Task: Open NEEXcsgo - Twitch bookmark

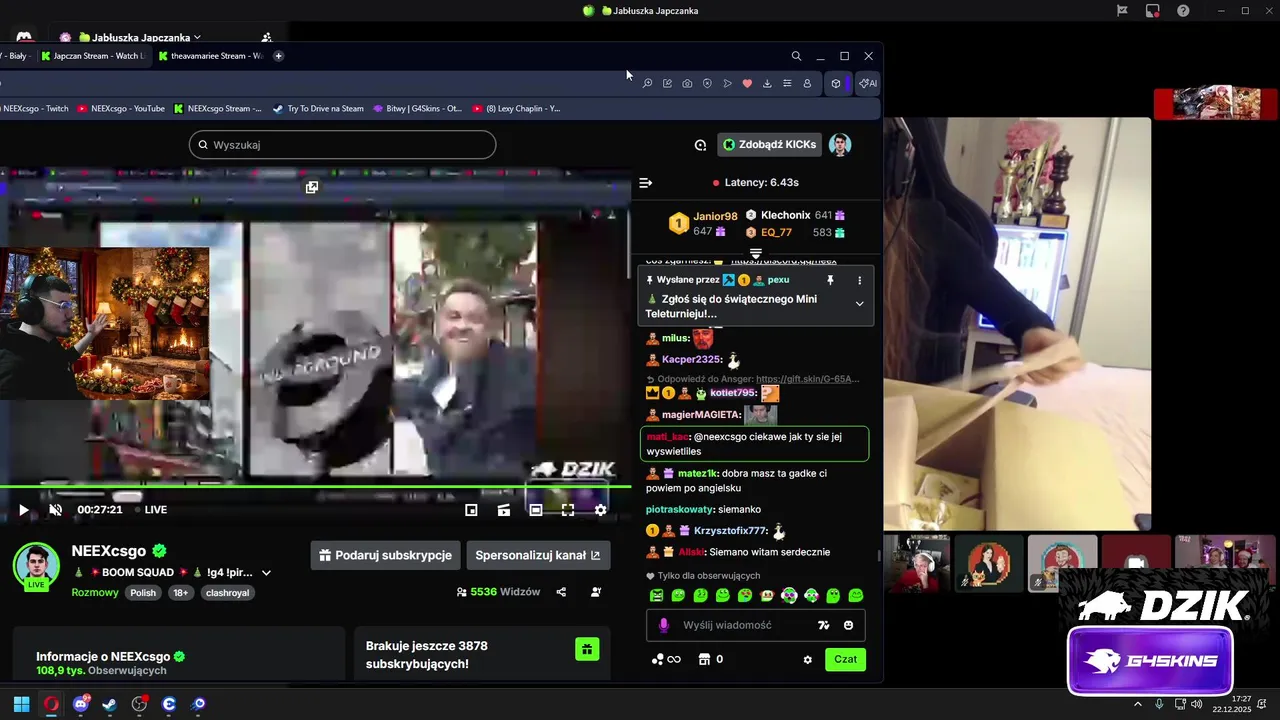Action: click(x=34, y=108)
